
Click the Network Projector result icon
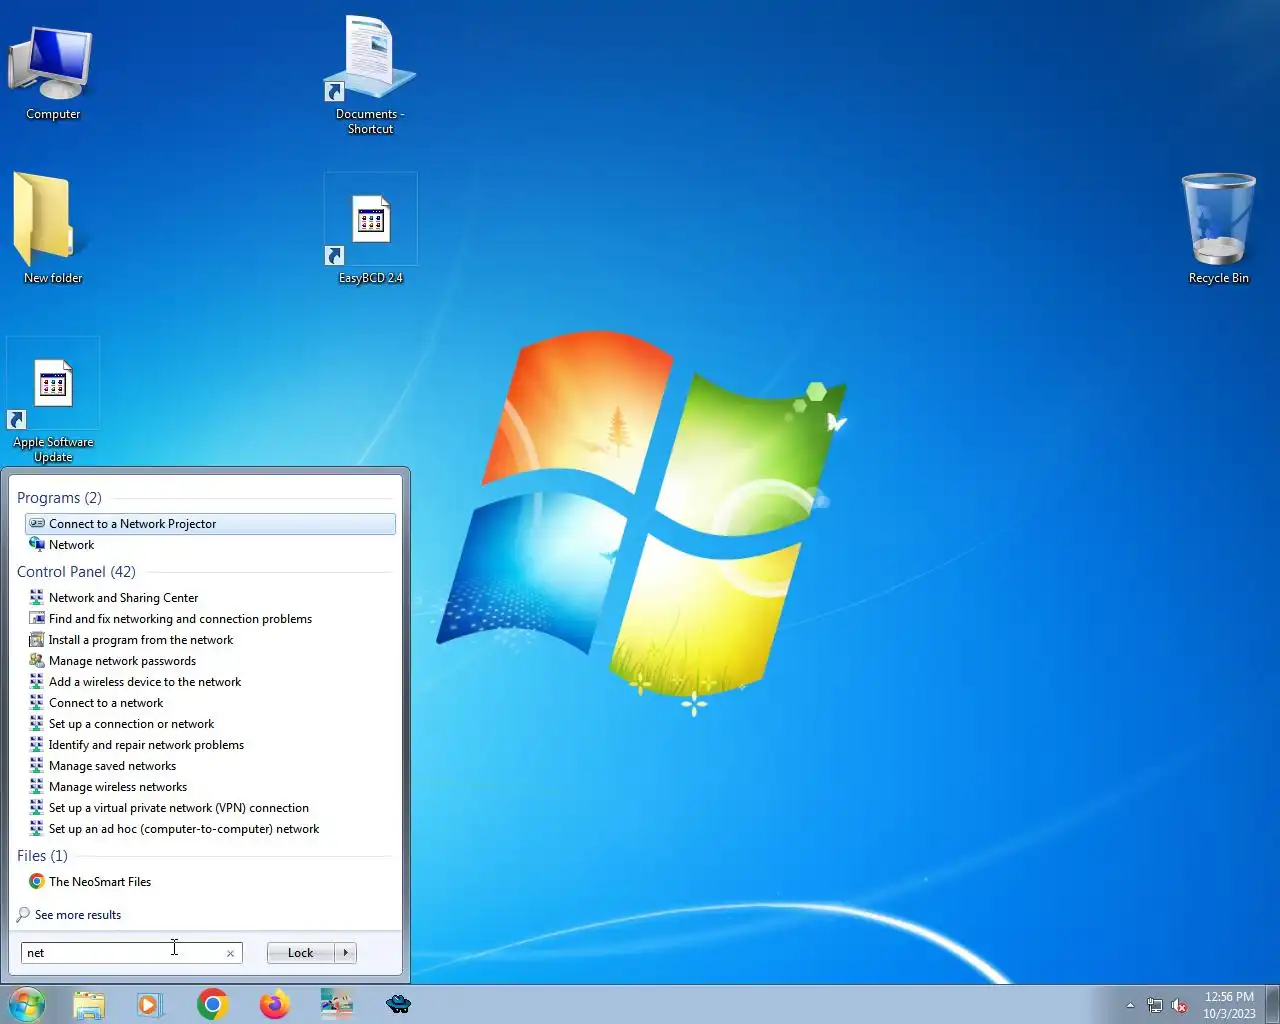[37, 524]
